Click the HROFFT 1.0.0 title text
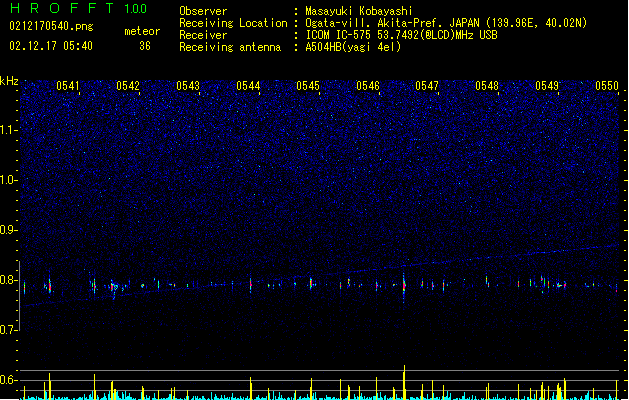The image size is (629, 400). (x=78, y=8)
